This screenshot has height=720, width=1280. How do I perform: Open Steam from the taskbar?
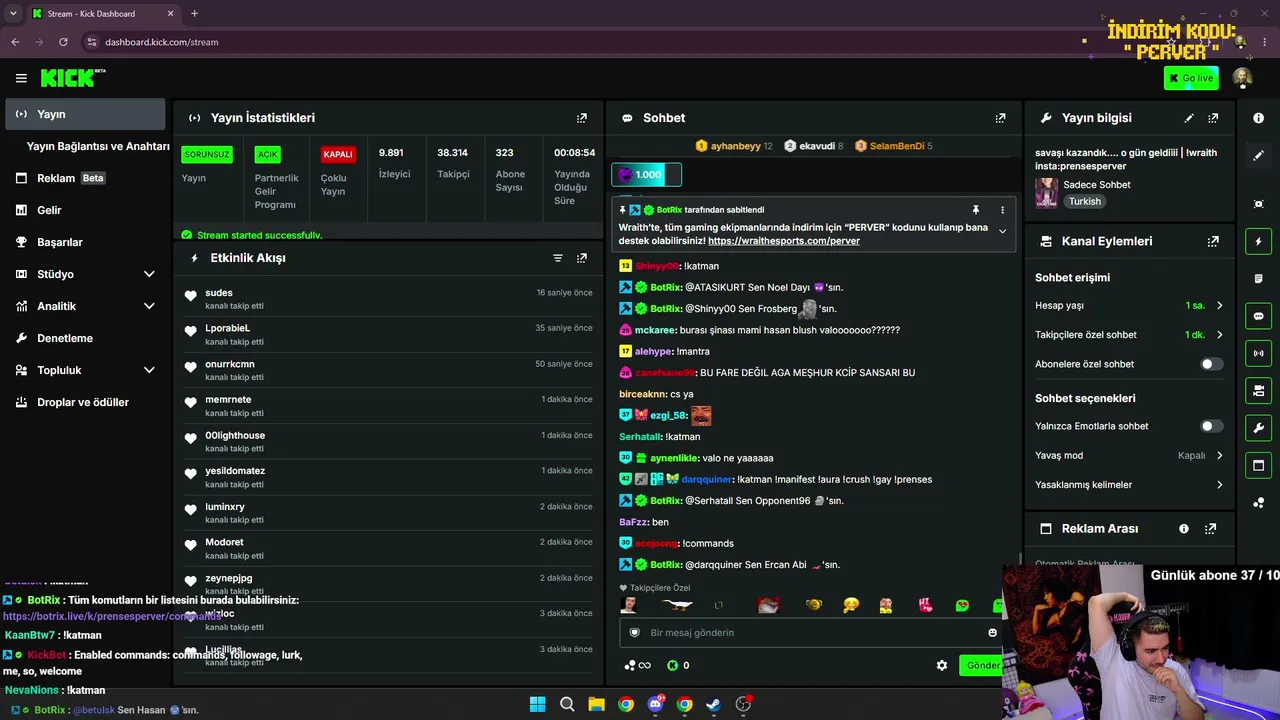tap(713, 705)
